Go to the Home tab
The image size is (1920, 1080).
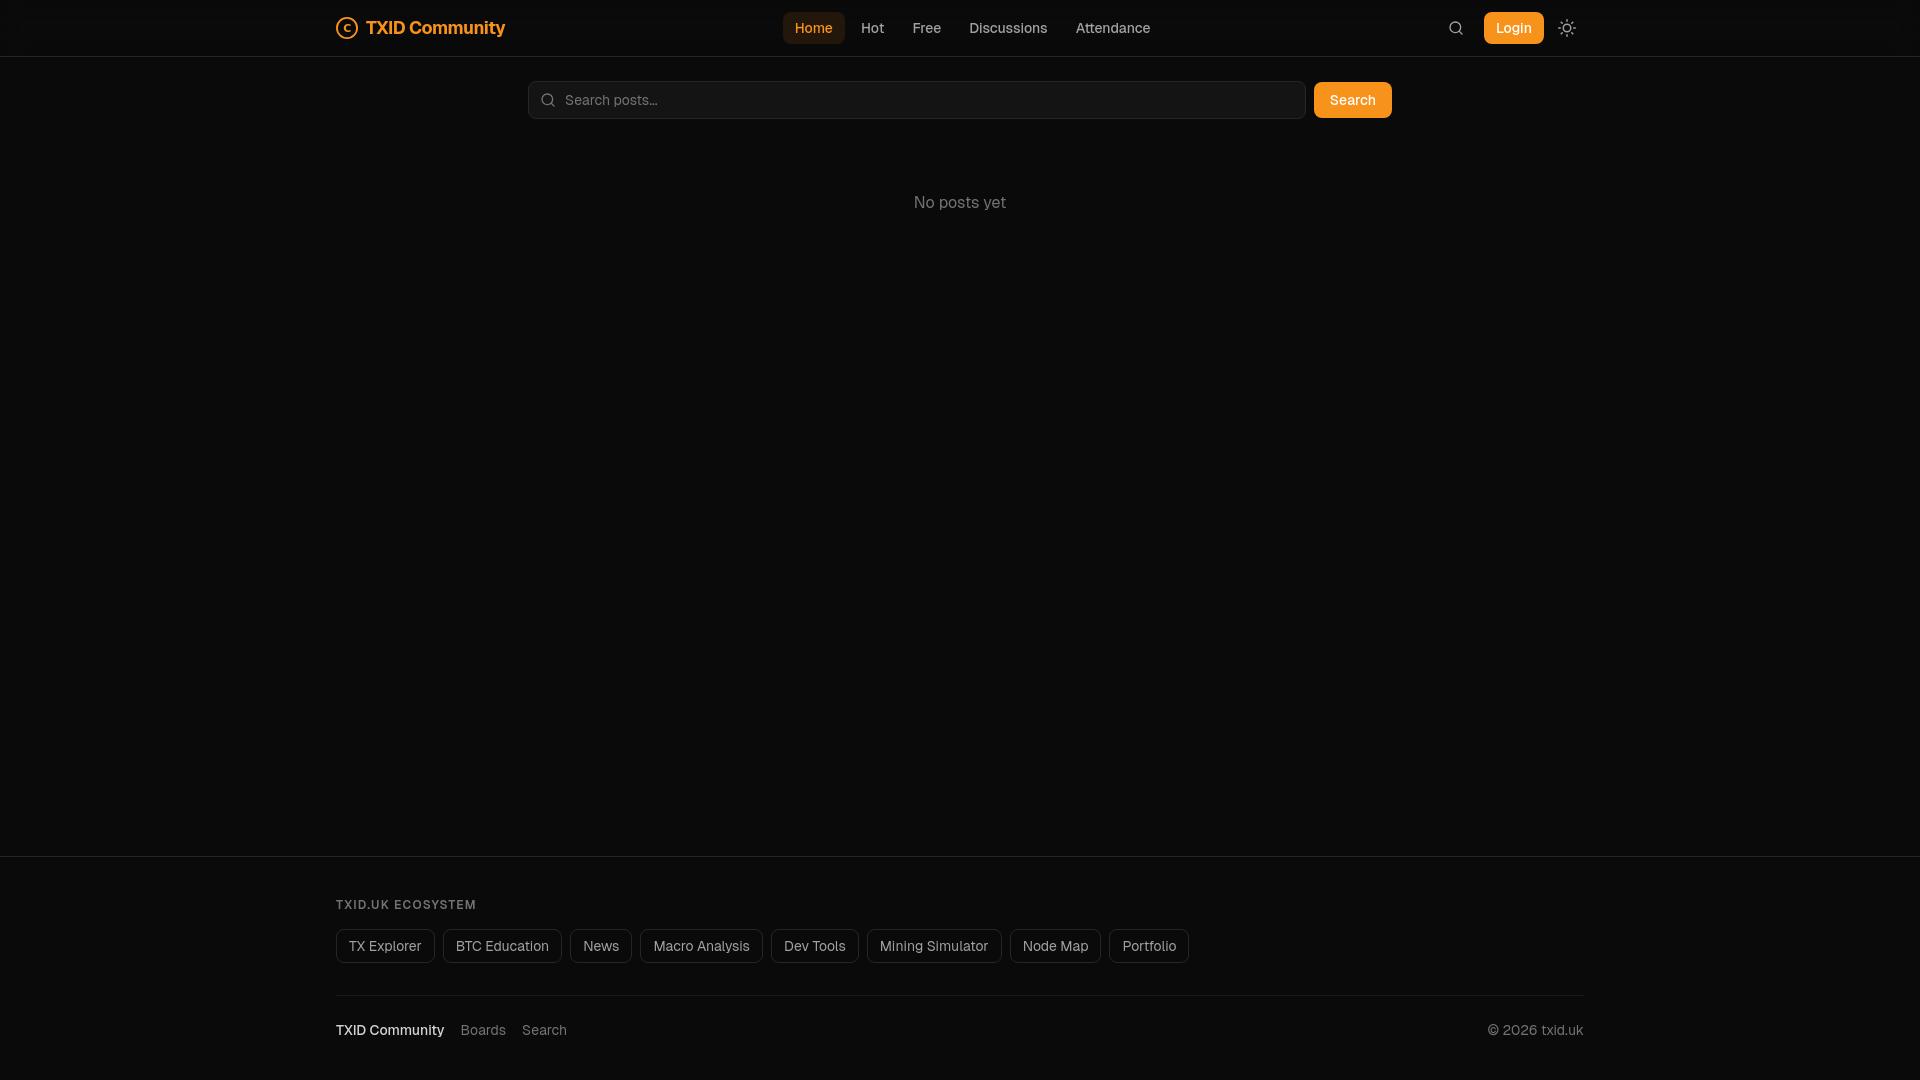[x=813, y=28]
